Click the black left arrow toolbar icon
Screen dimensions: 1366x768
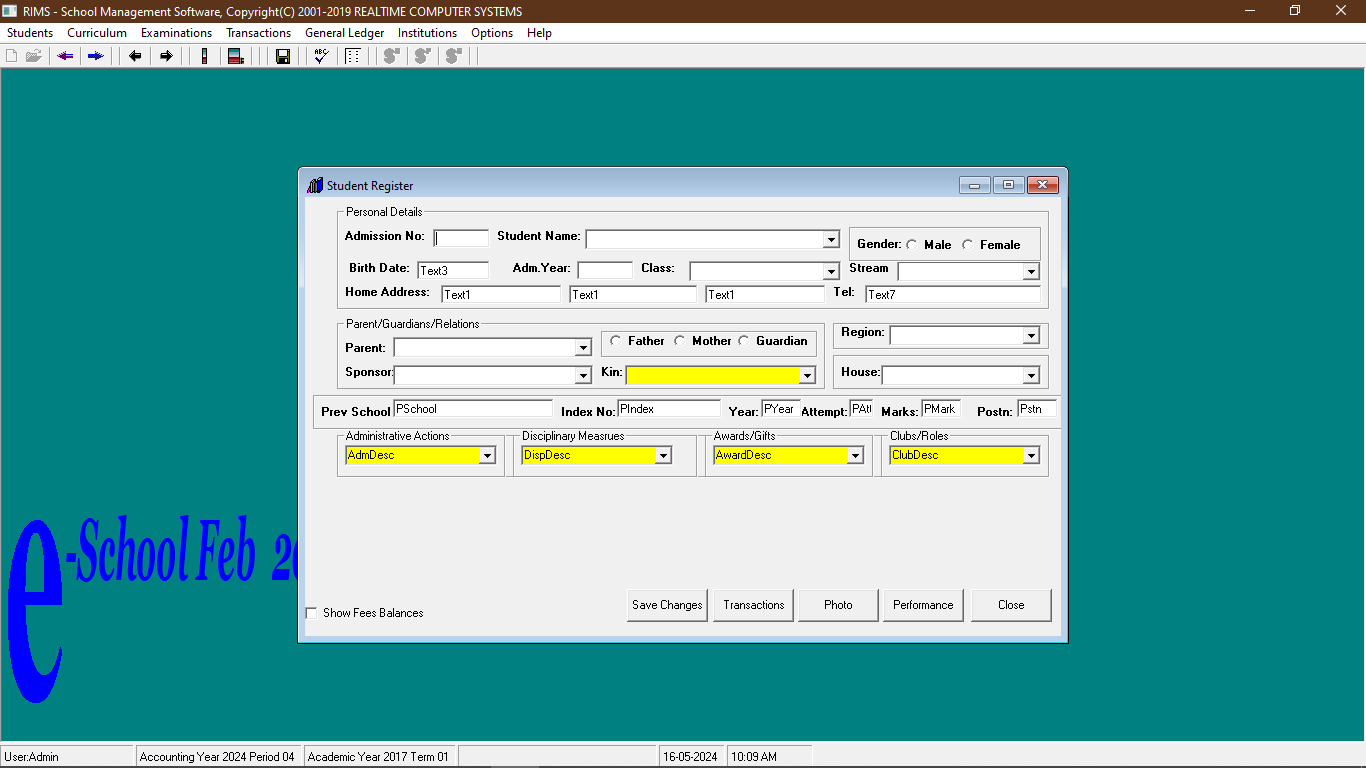coord(135,56)
